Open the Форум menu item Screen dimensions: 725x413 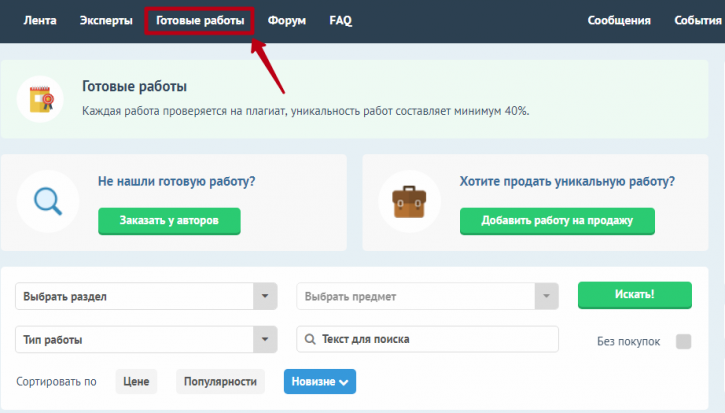pos(287,21)
